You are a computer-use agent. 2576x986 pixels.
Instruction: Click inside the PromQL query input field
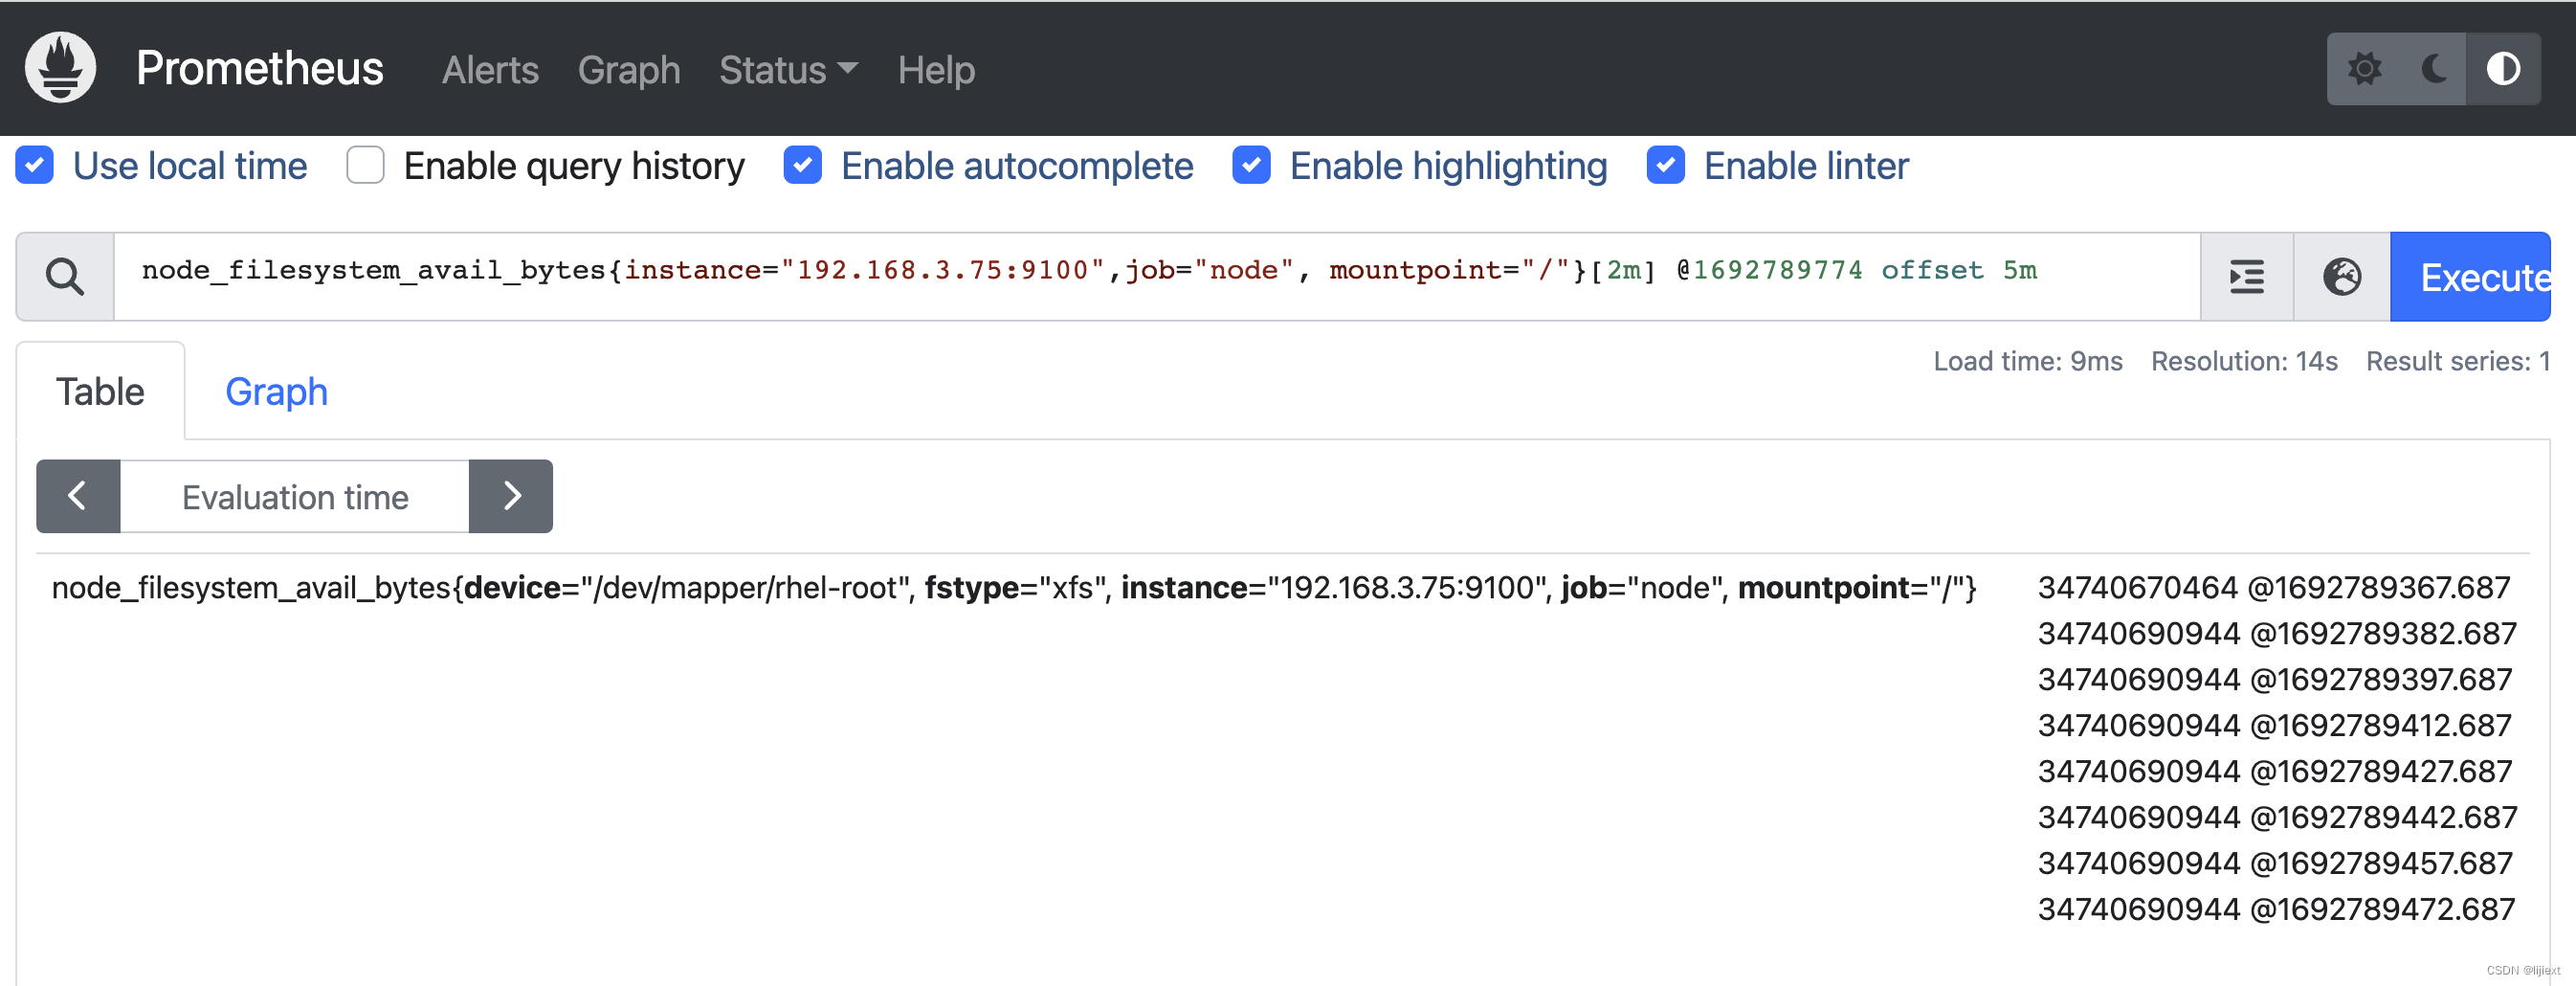[1100, 276]
